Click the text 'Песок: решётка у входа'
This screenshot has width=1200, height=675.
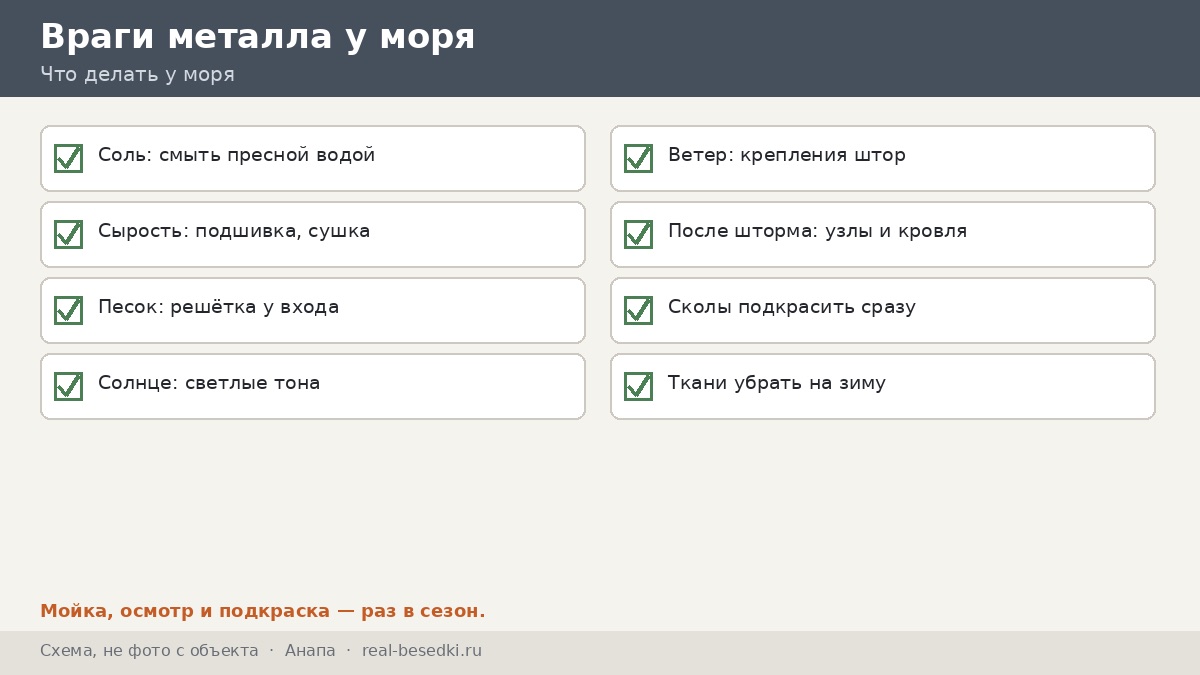click(x=218, y=308)
